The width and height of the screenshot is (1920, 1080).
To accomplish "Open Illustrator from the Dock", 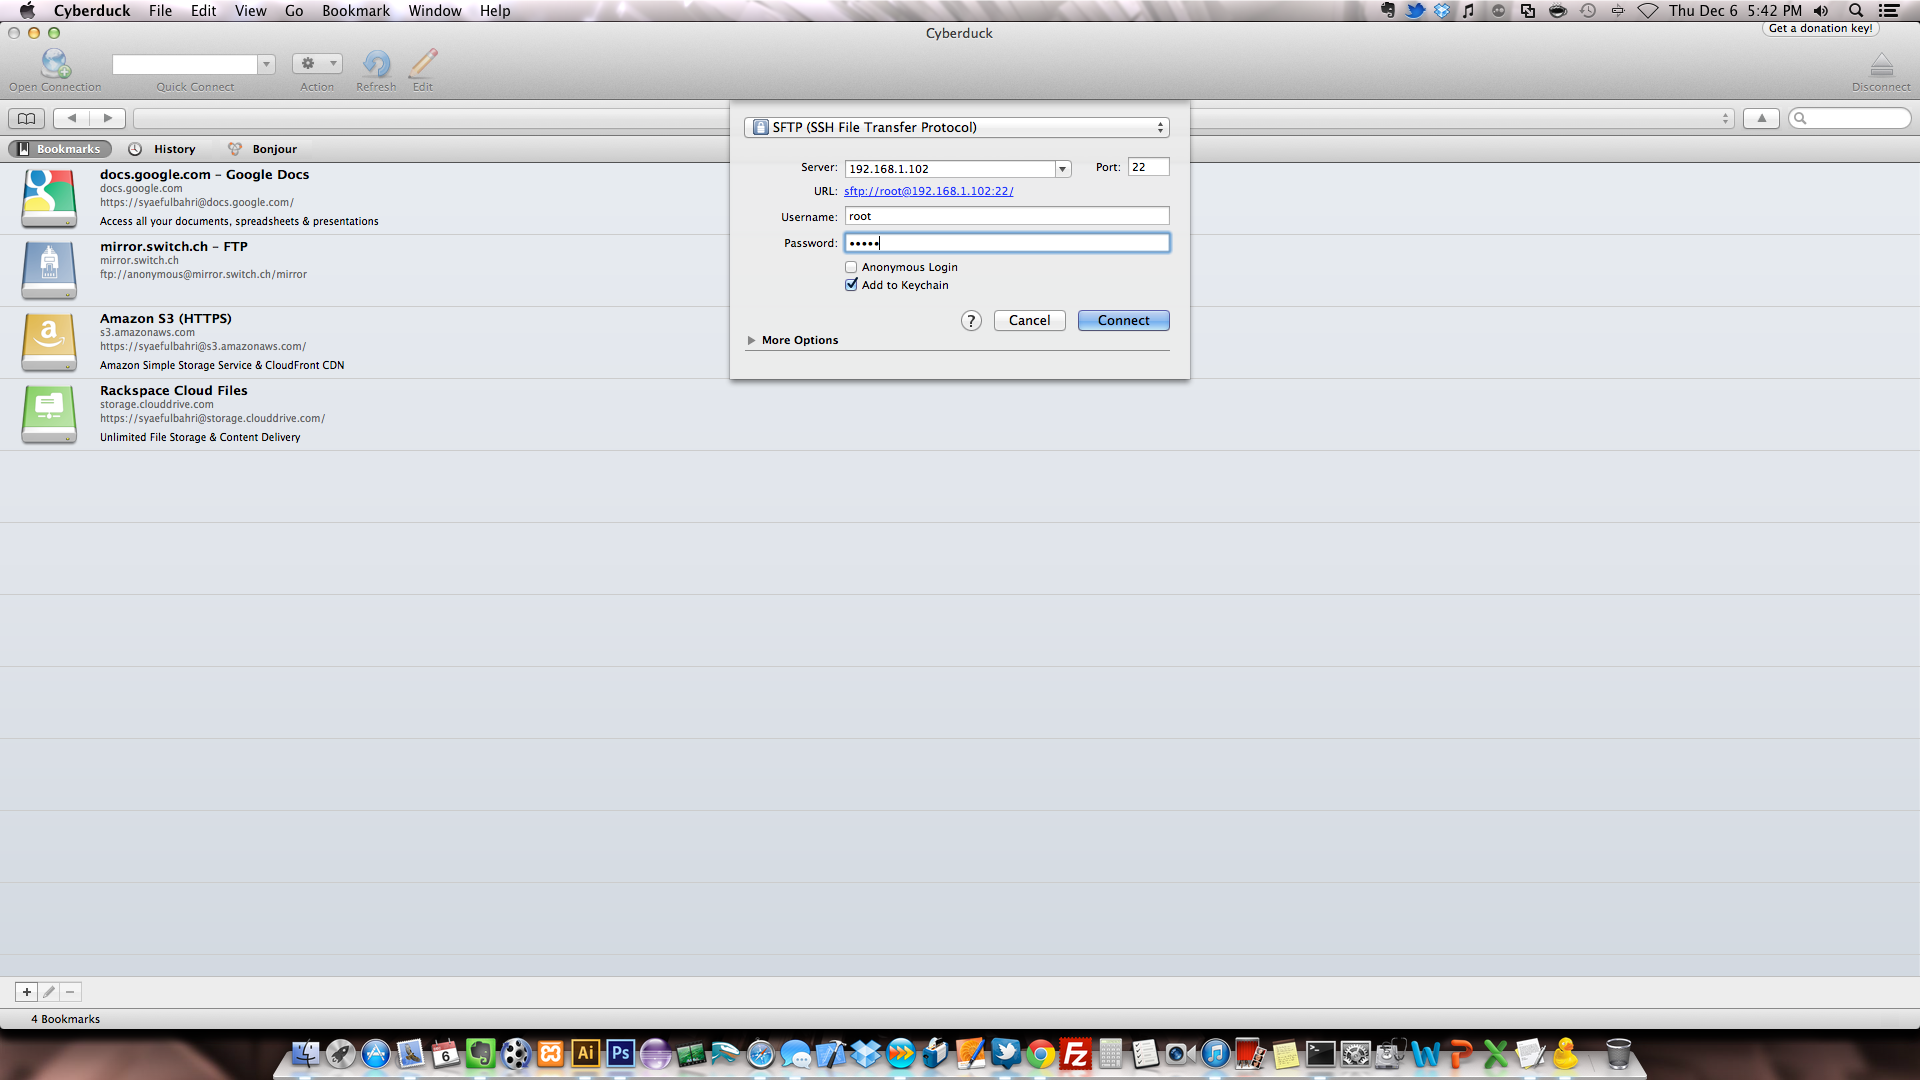I will [585, 1054].
